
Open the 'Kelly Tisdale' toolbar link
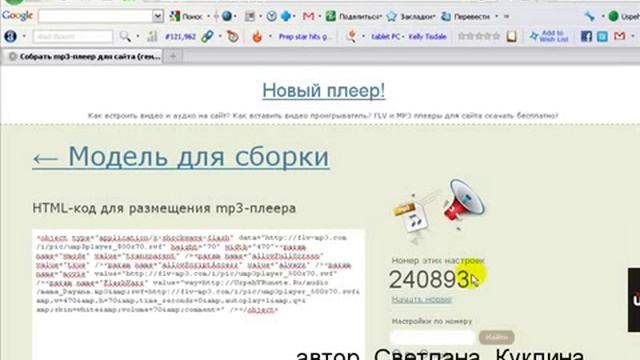427,37
